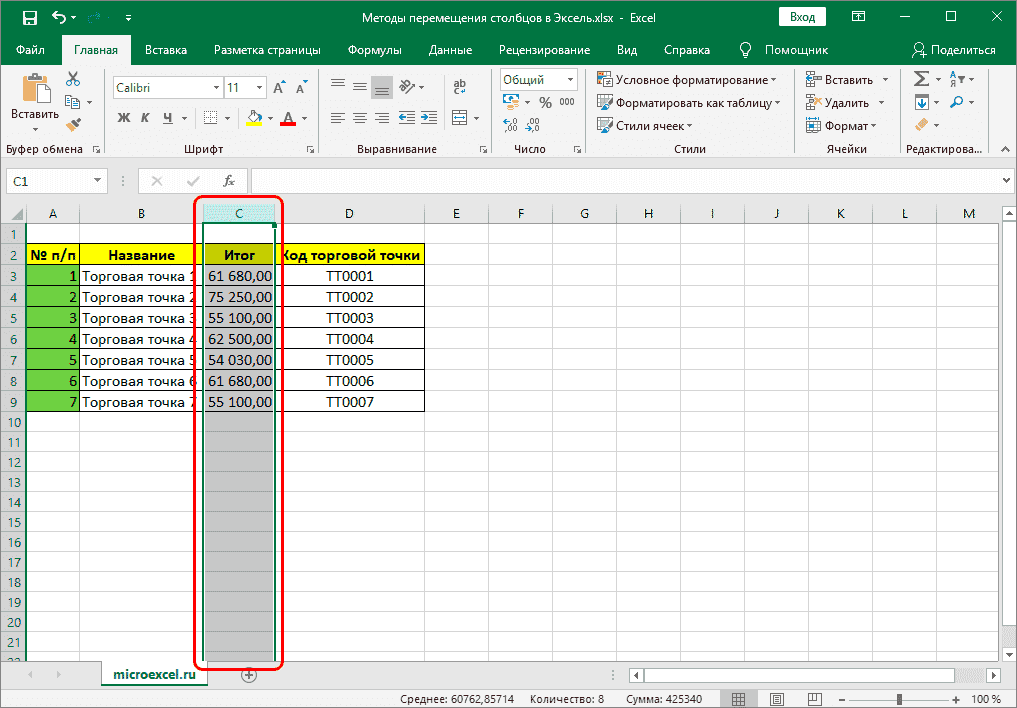
Task: Apply underline with the Ч icon
Action: [168, 118]
